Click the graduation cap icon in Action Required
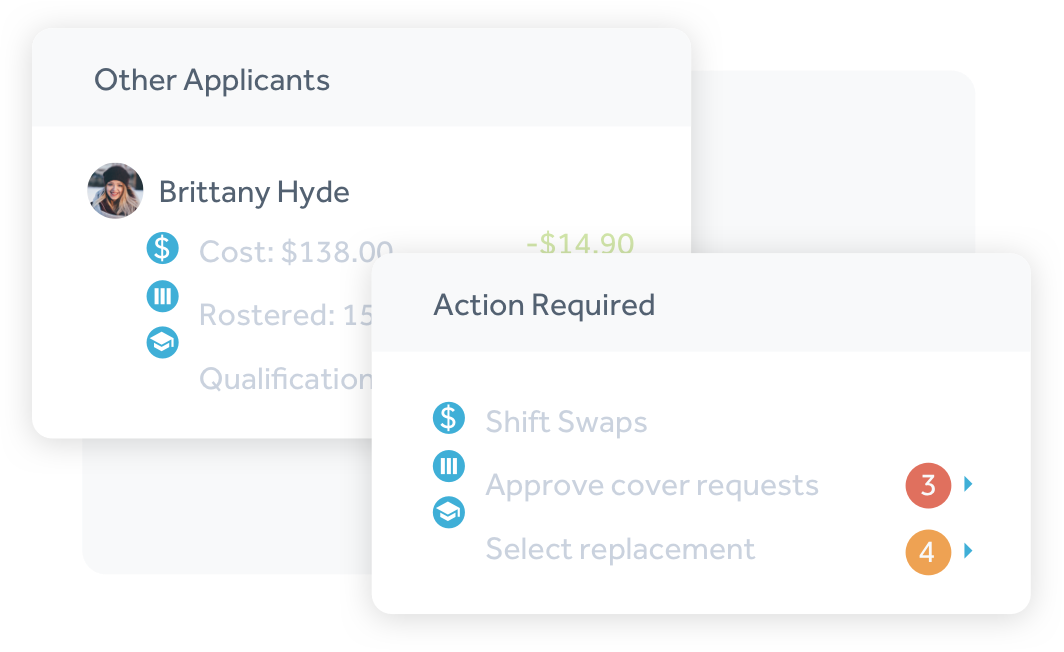The height and width of the screenshot is (652, 1064). (449, 512)
